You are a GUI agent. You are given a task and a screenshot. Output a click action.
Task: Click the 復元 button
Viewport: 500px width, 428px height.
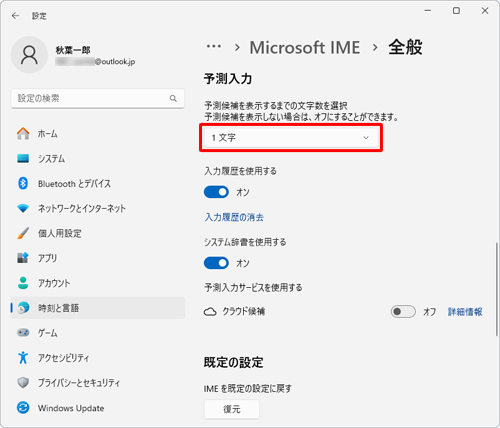coord(232,409)
